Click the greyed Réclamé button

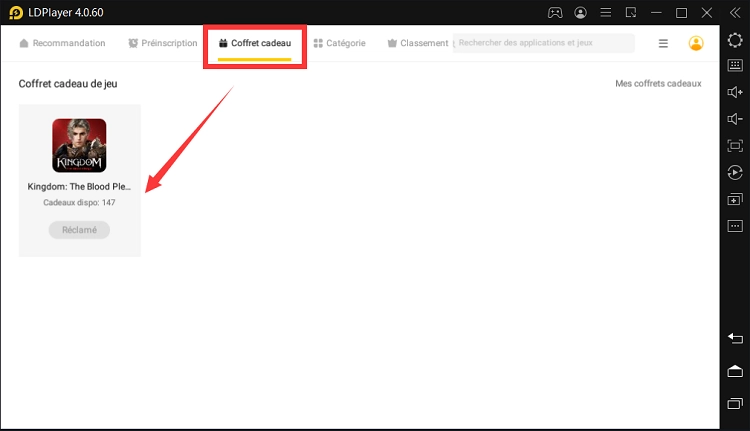[x=79, y=229]
